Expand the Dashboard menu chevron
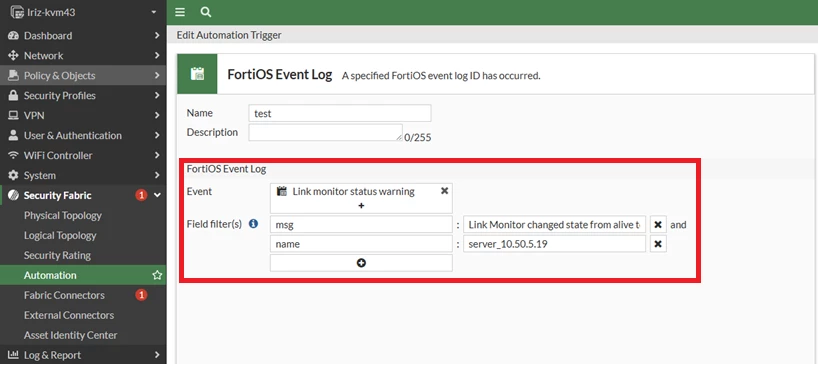The height and width of the screenshot is (368, 818). [x=157, y=35]
